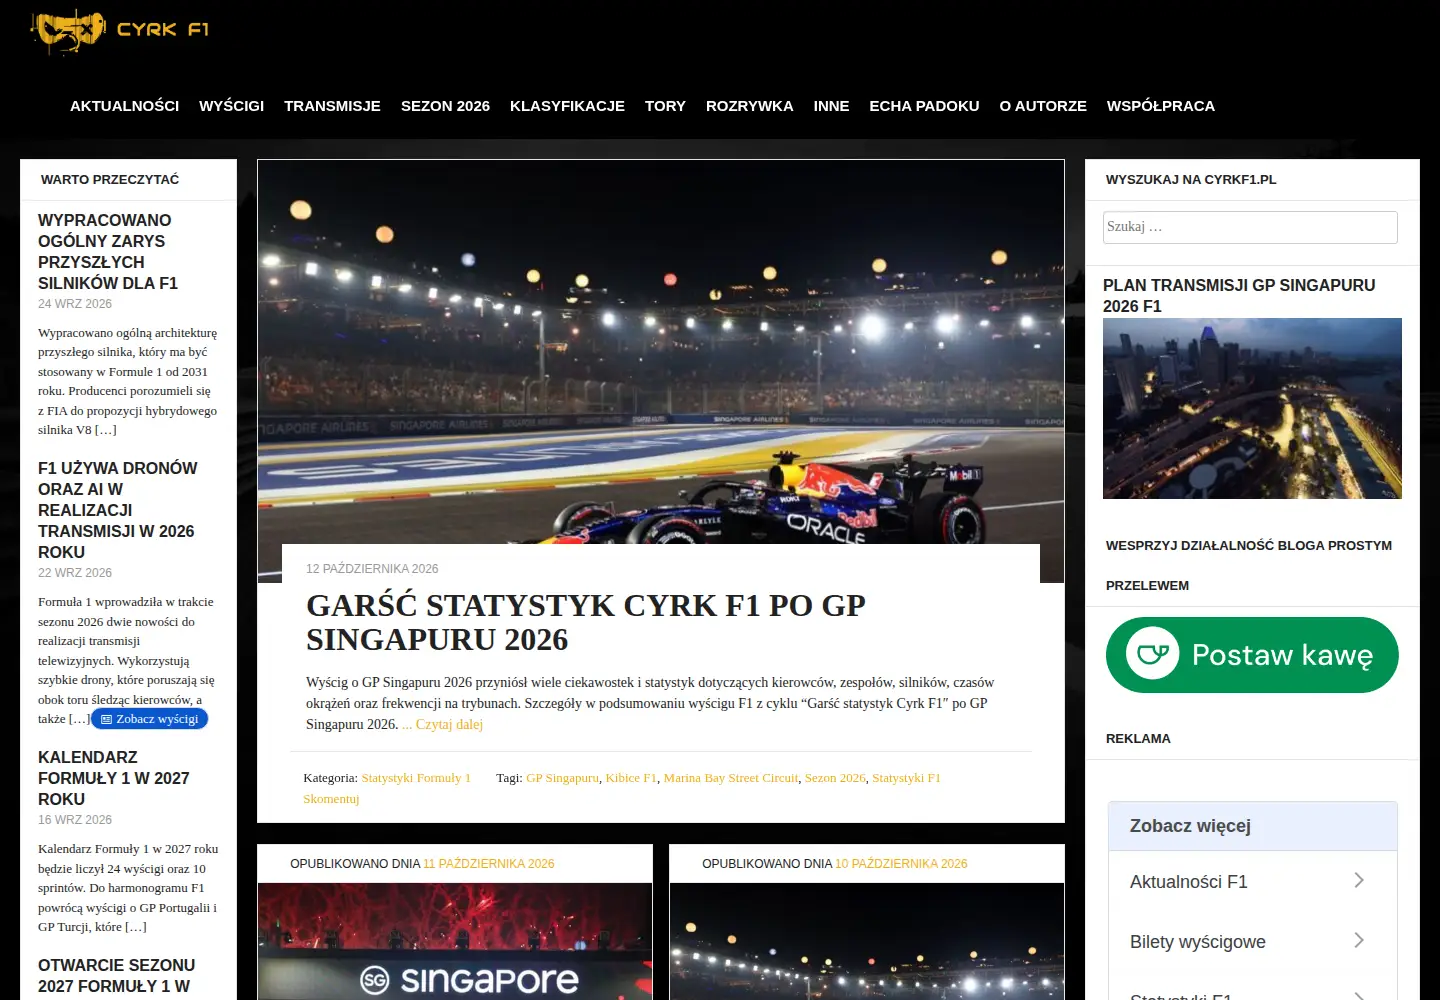Screen dimensions: 1440x1000
Task: Click the Sezon 2026 tag
Action: pyautogui.click(x=835, y=778)
